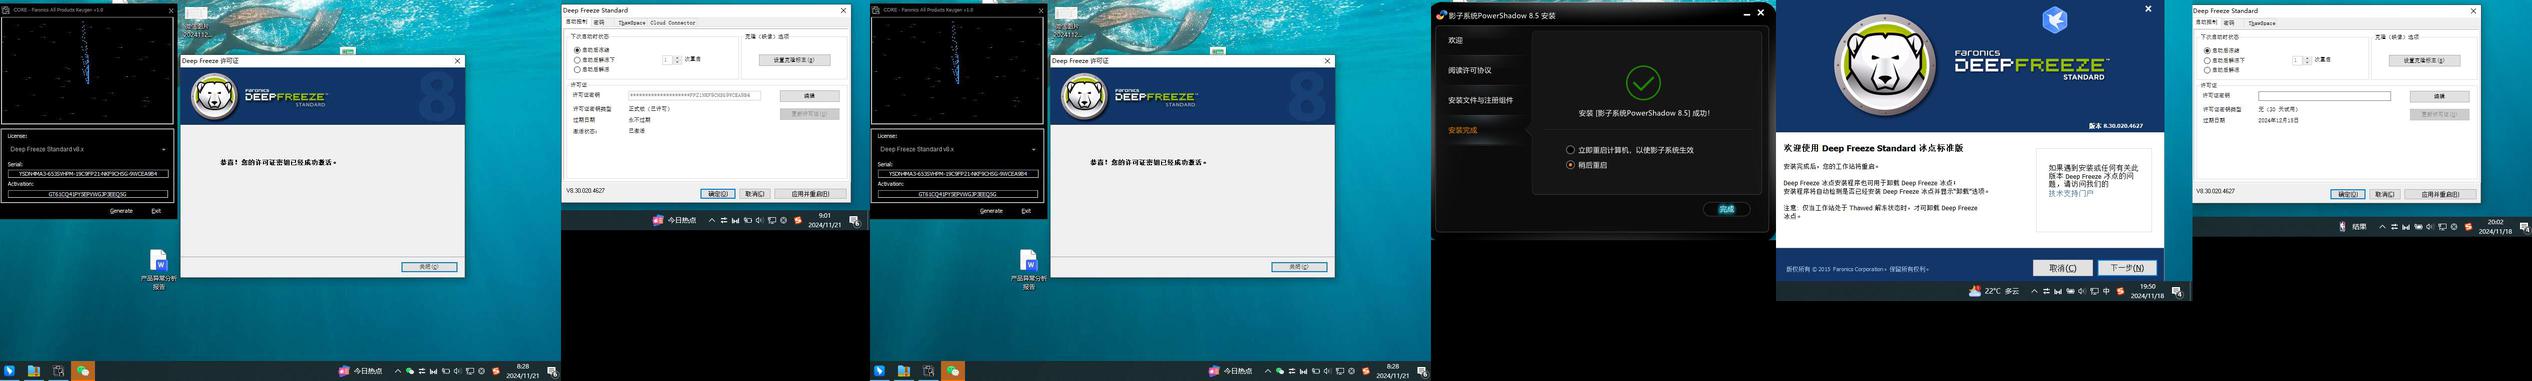Click the Sogou S icon on the 19:50 taskbar
The height and width of the screenshot is (381, 2532).
click(2120, 291)
